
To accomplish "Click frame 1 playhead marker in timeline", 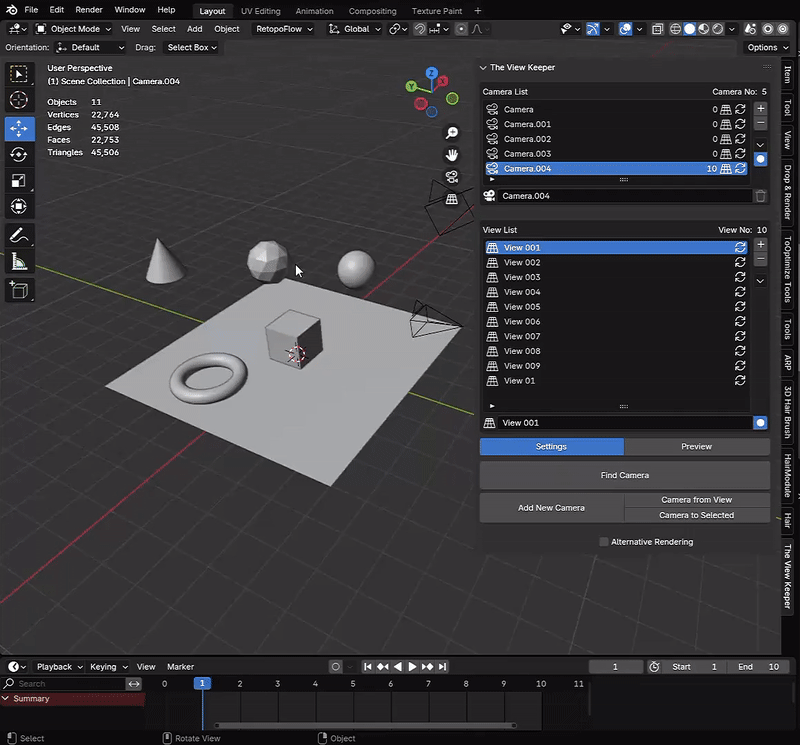I will pos(202,683).
